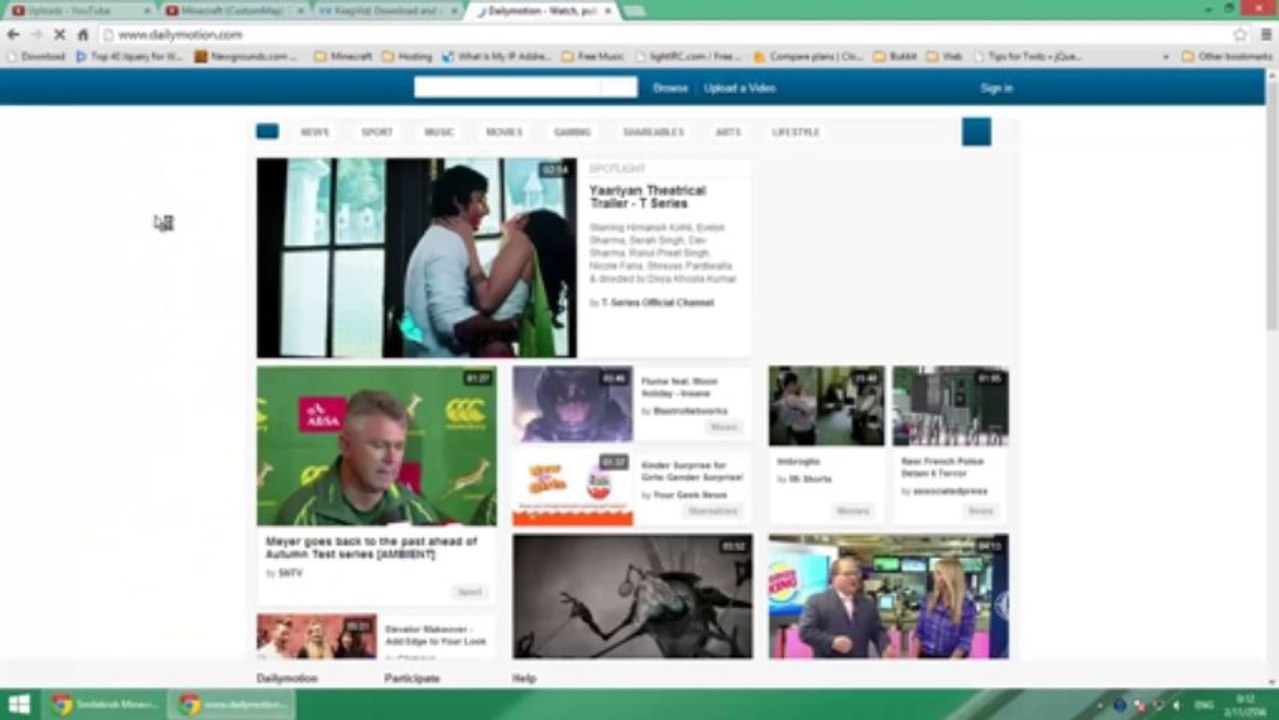The height and width of the screenshot is (720, 1279).
Task: Open the Raw: French Police video thumbnail
Action: [x=950, y=406]
